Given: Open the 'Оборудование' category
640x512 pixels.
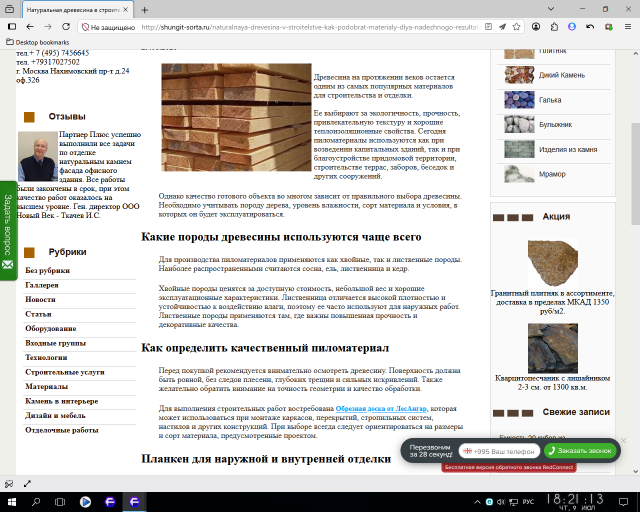Looking at the screenshot, I should [x=51, y=328].
